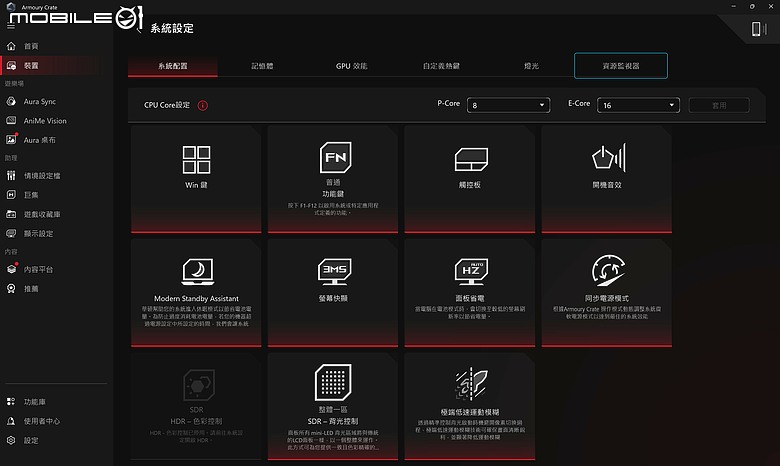Switch to the GPU 效能 tab
Screen dimensions: 780x466
(x=351, y=66)
